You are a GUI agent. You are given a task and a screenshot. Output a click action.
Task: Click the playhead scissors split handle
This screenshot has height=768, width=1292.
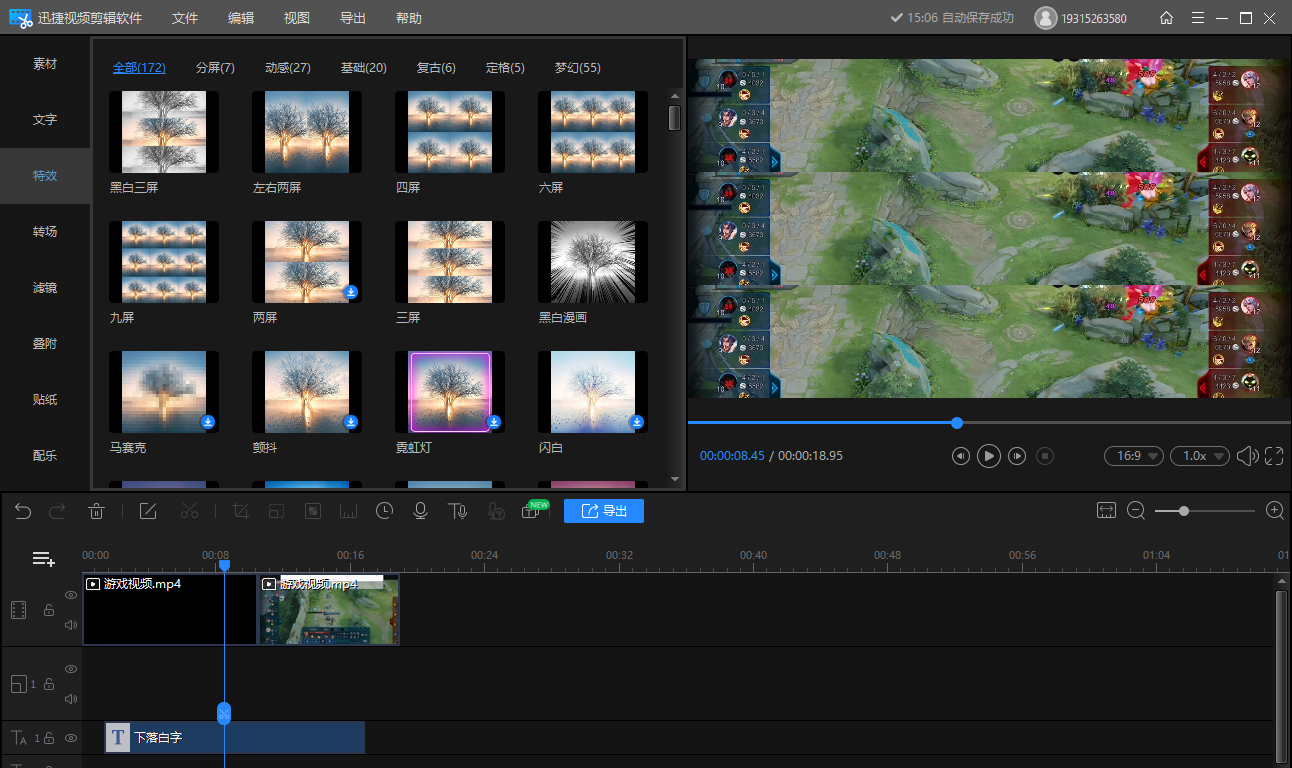pos(224,713)
